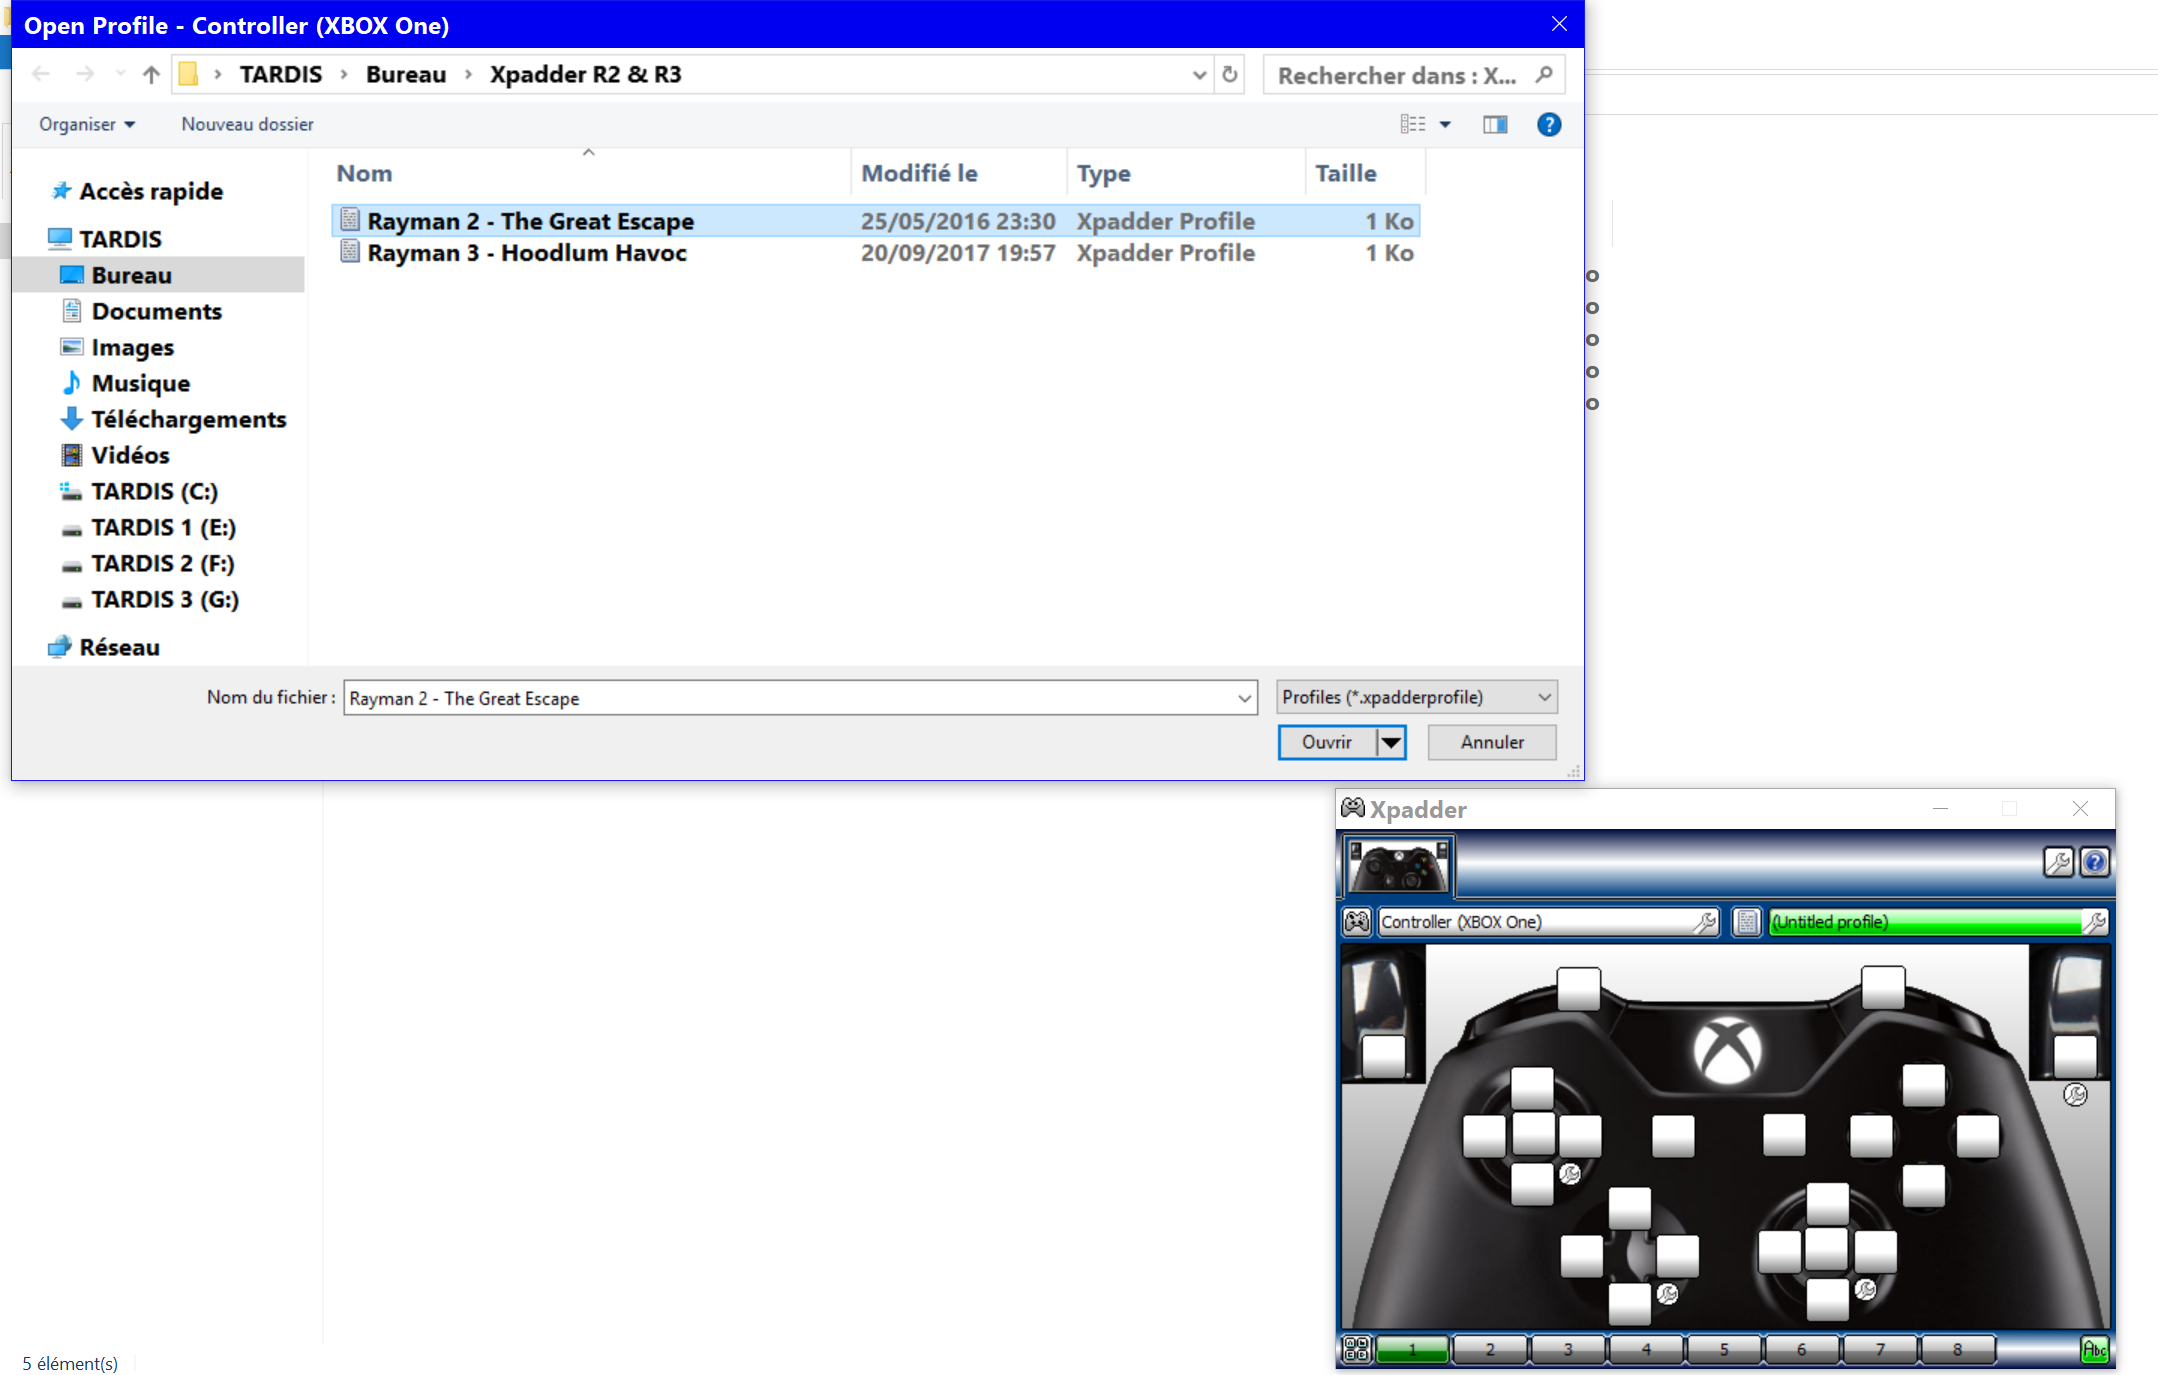Viewport: 2158px width, 1375px height.
Task: Click the right stick settings wrench icon
Action: tap(1865, 1290)
